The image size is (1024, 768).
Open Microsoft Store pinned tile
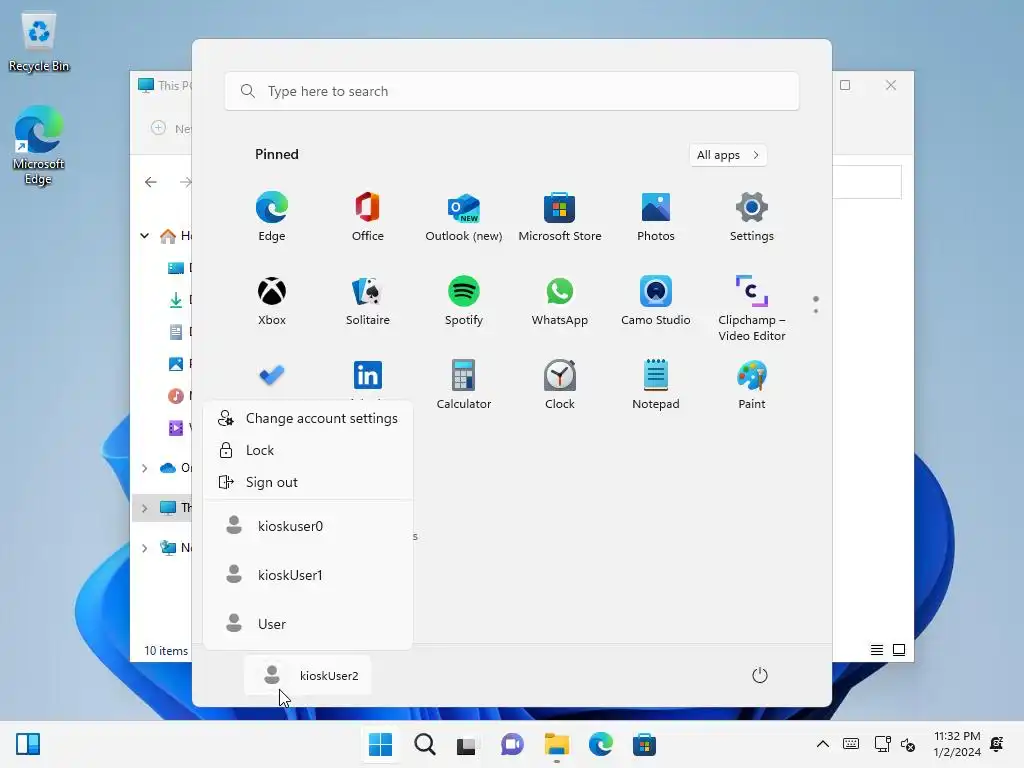point(560,217)
